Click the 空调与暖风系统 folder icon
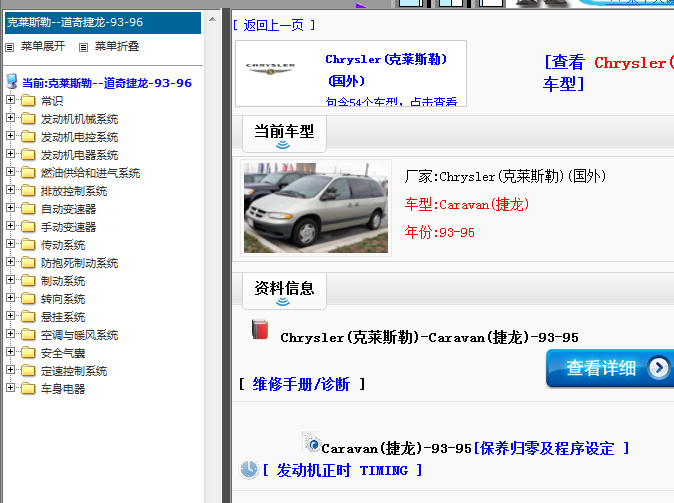The width and height of the screenshot is (674, 503). tap(28, 334)
